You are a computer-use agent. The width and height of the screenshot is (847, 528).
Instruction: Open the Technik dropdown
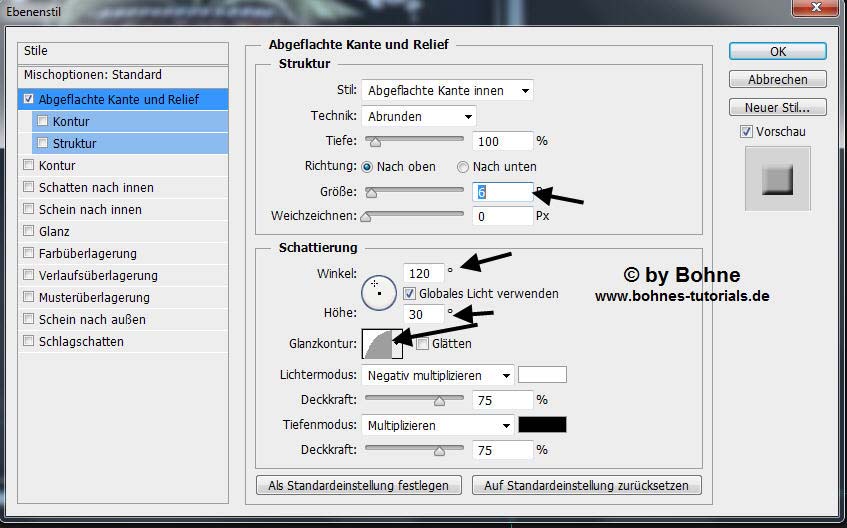(x=418, y=116)
